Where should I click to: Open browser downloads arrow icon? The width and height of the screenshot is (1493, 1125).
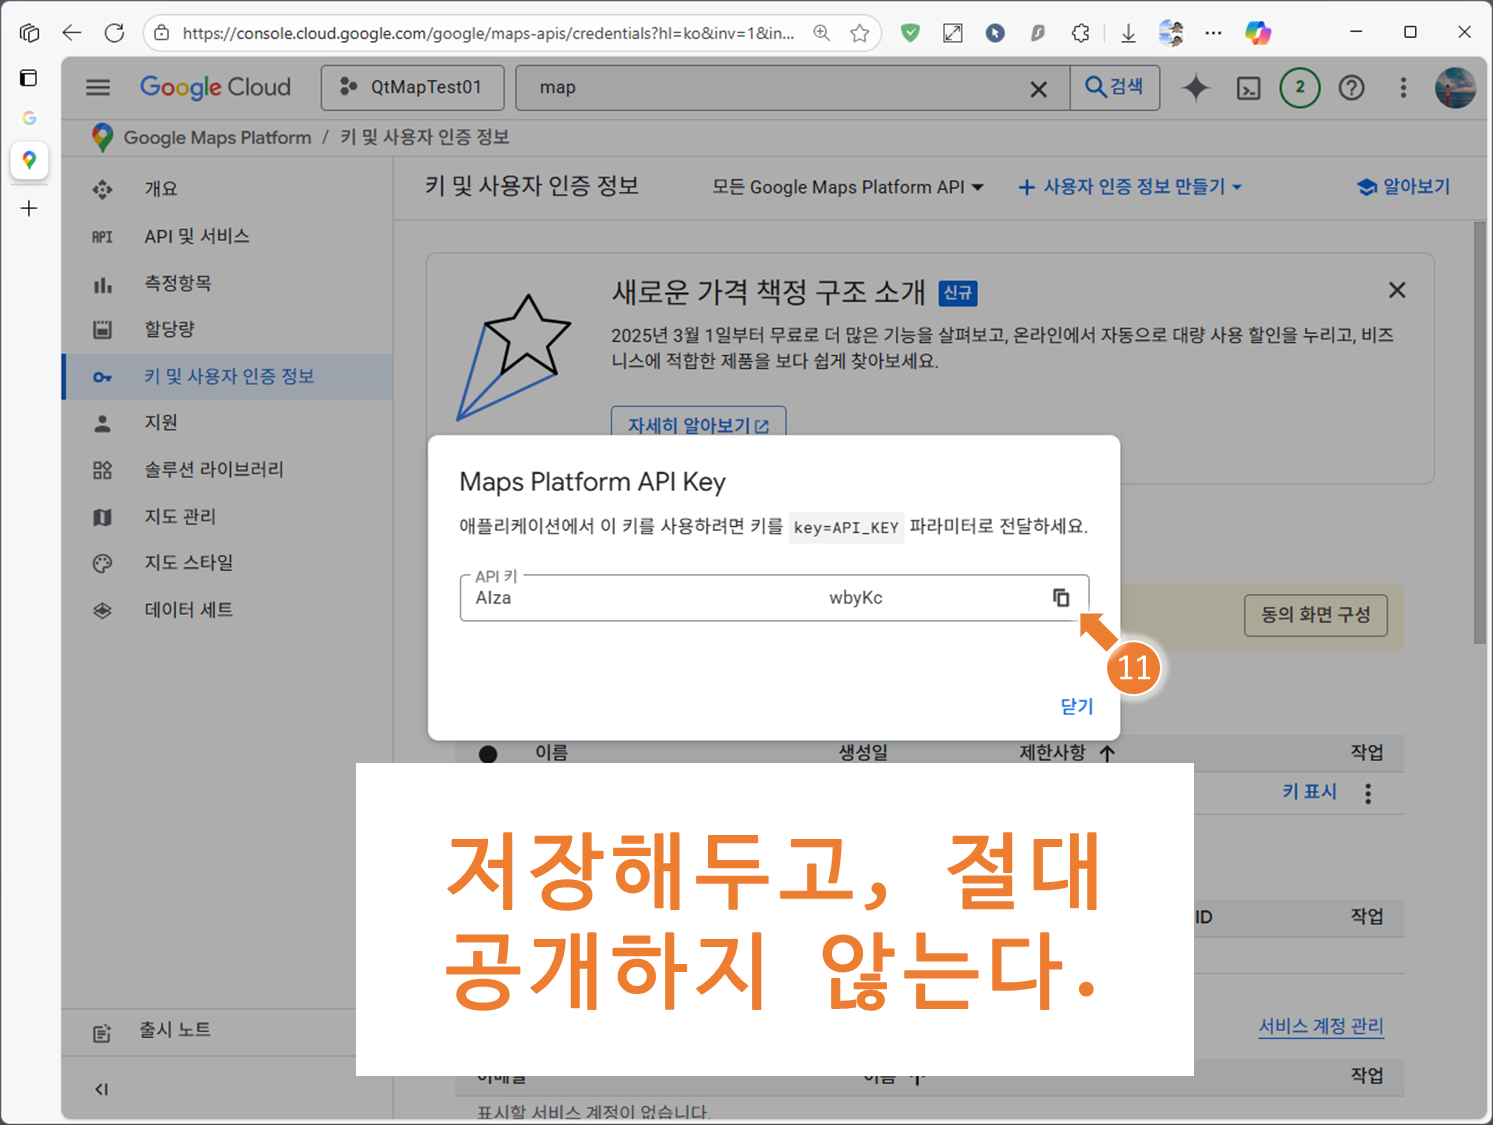click(x=1128, y=33)
